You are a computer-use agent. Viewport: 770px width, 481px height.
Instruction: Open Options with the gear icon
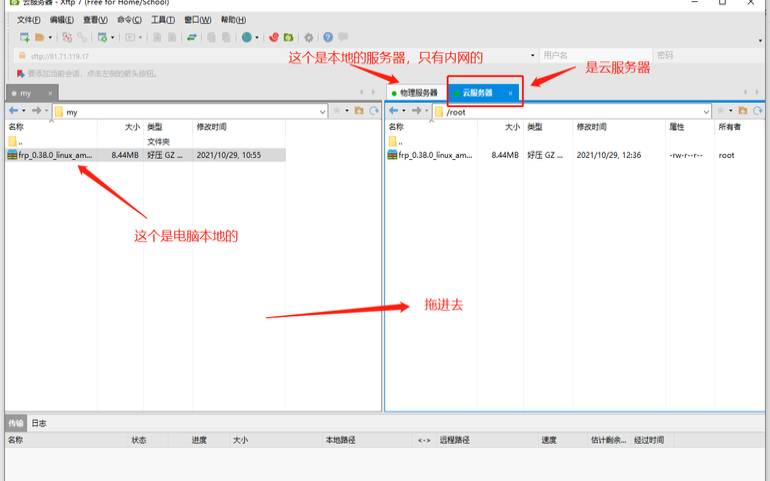click(x=308, y=37)
